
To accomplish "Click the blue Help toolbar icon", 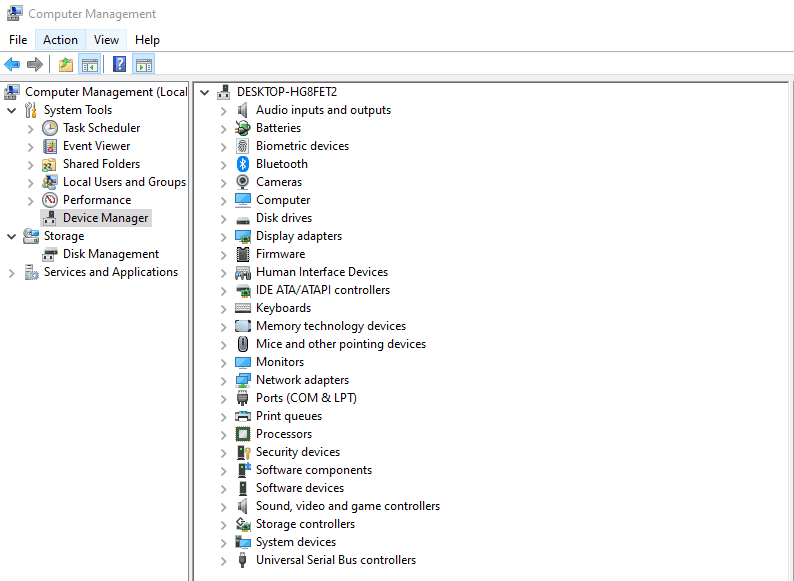I will tap(119, 65).
